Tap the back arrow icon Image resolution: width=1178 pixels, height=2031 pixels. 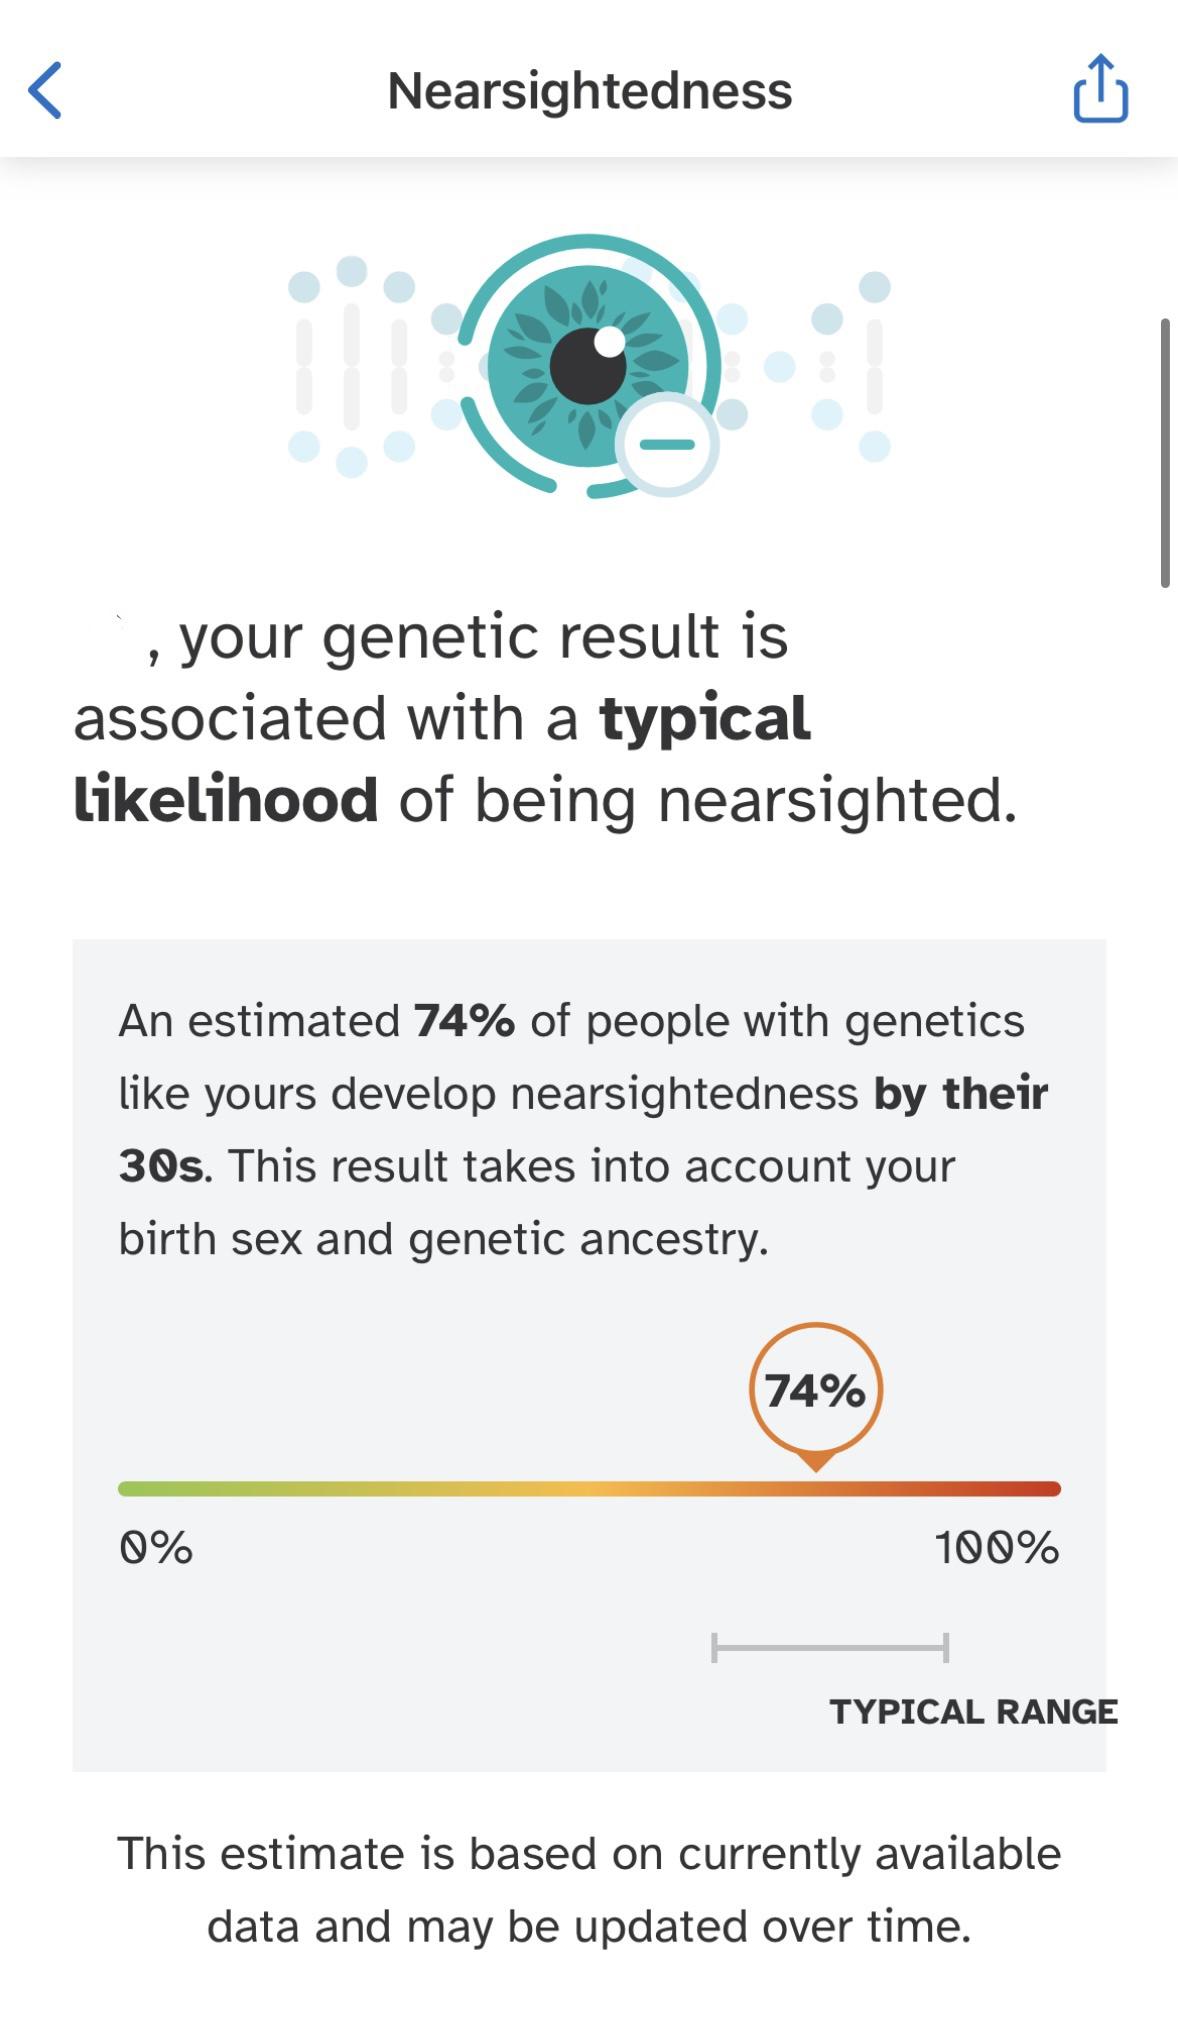[x=46, y=90]
